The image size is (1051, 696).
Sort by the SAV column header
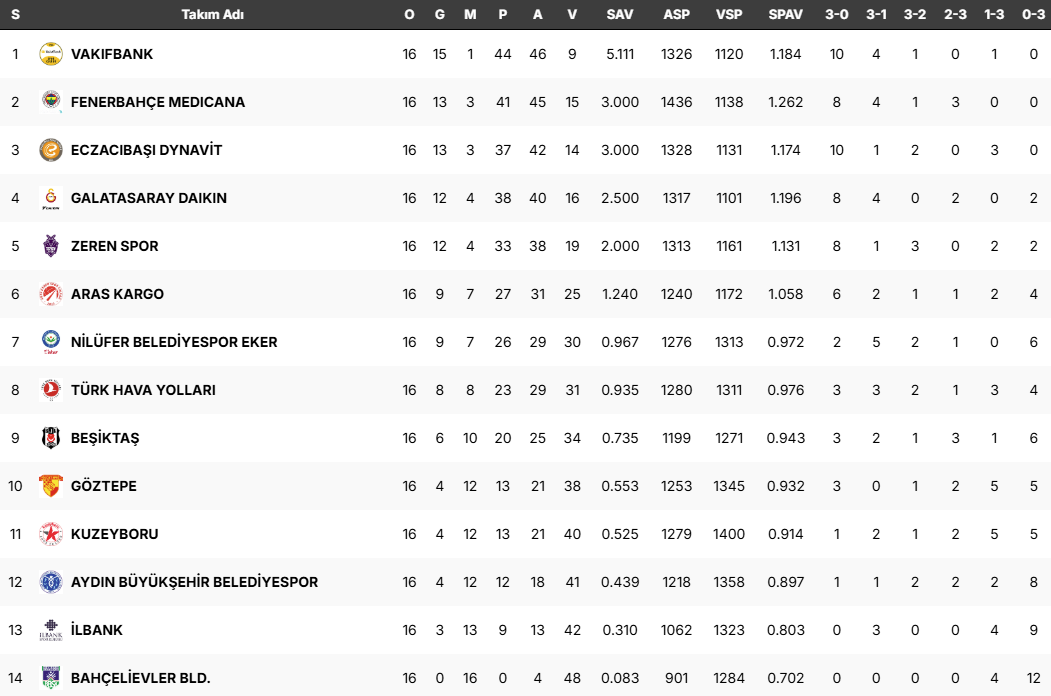(620, 14)
